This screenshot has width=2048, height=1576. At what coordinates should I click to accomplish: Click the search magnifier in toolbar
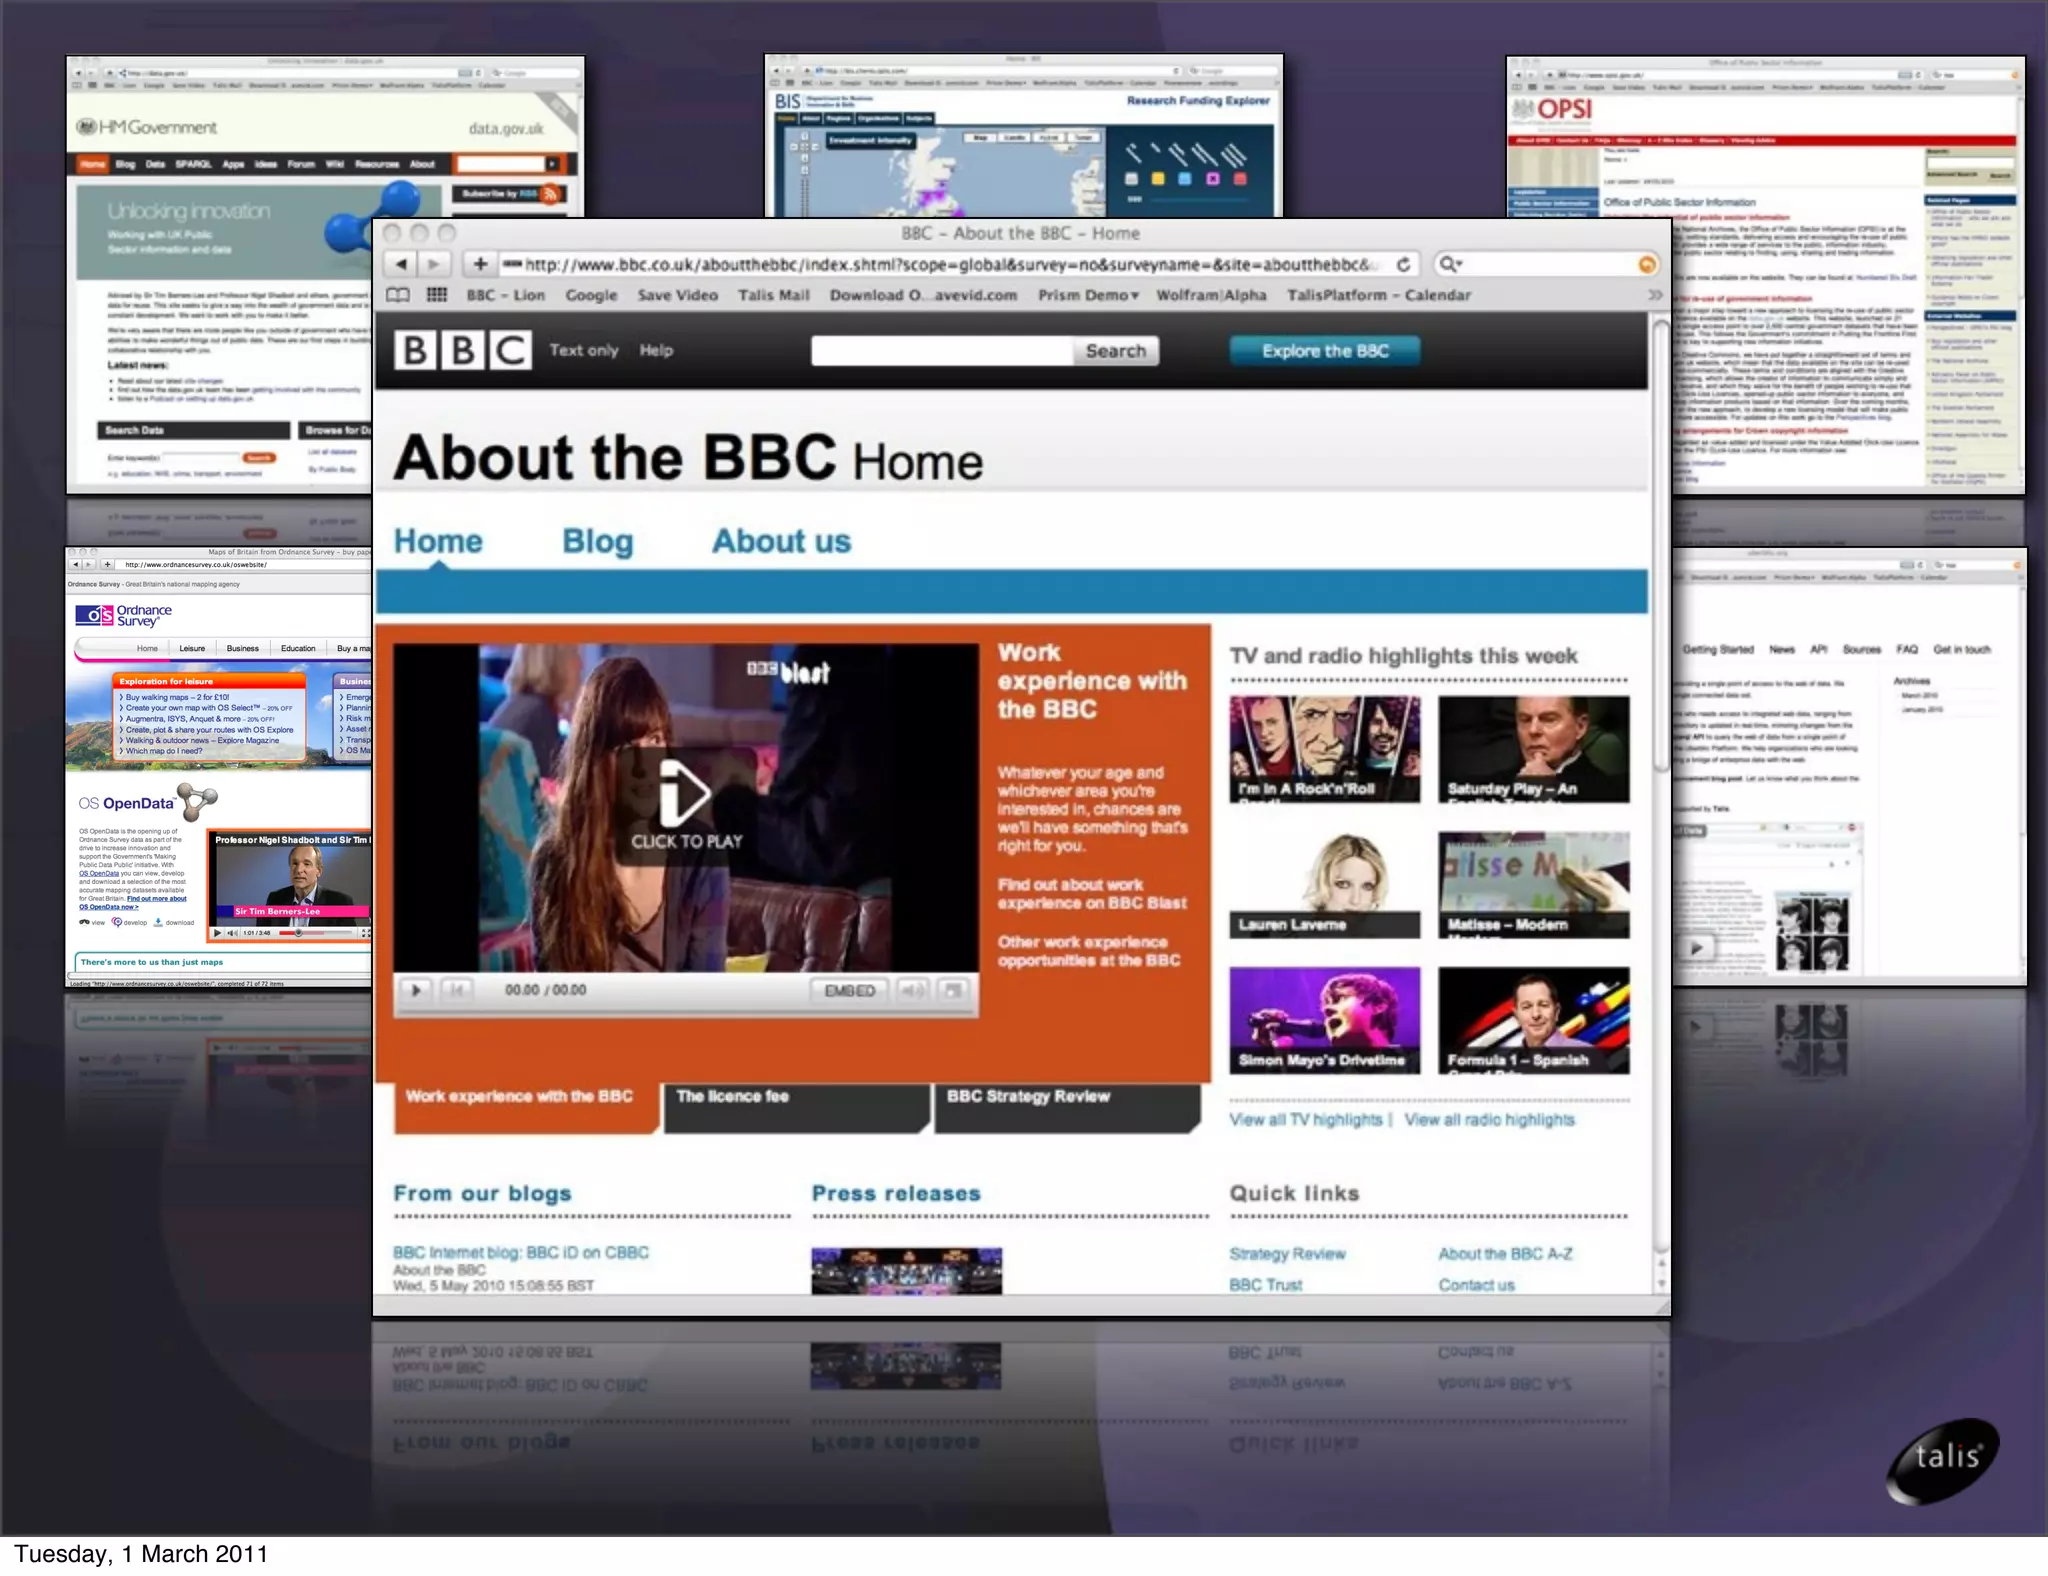(x=1449, y=264)
